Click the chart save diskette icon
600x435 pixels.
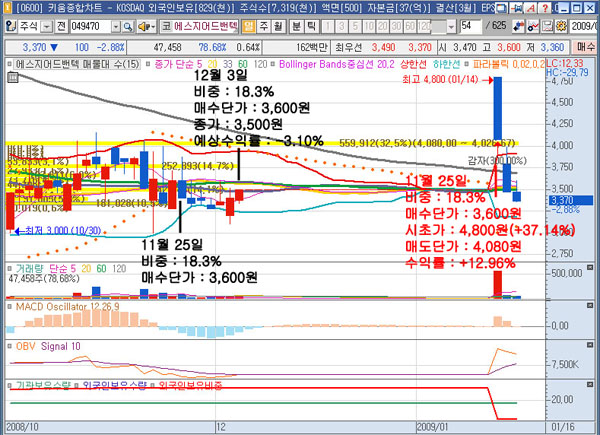pos(548,26)
